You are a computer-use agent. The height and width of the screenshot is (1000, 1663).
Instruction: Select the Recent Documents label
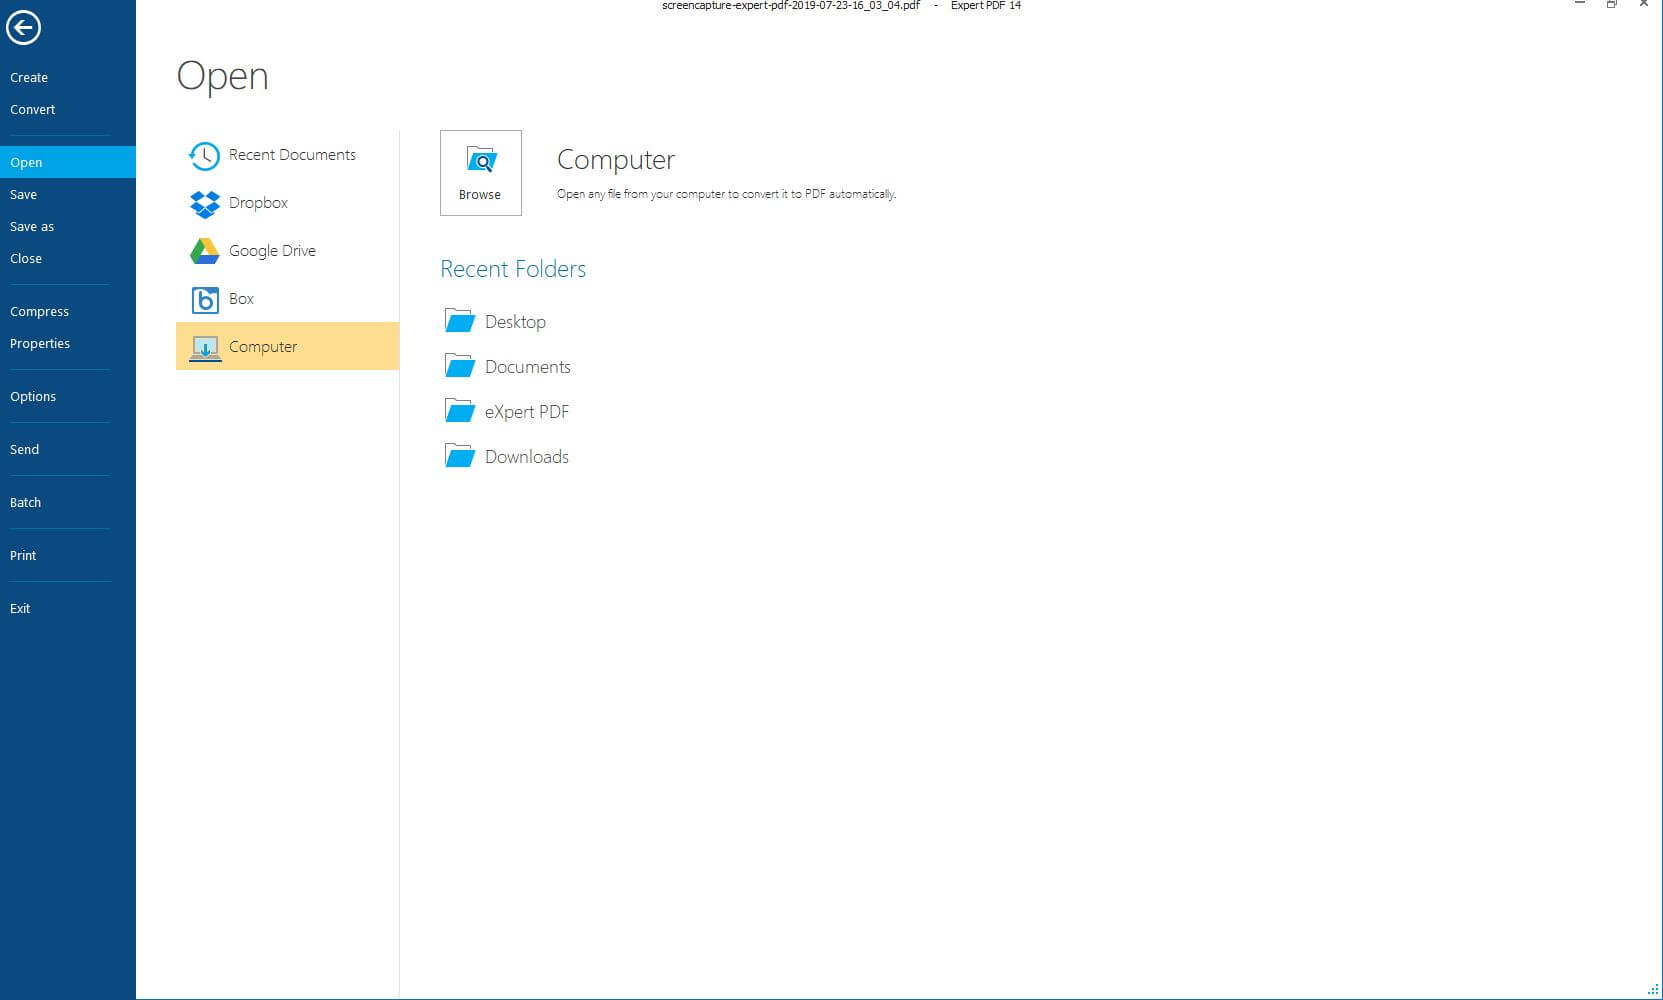[x=292, y=155]
